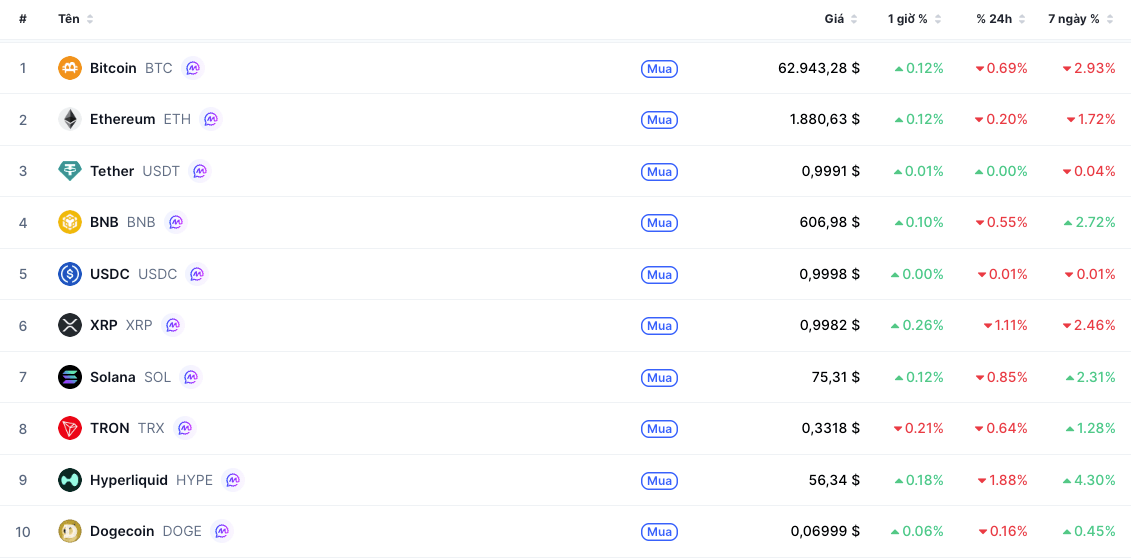Click the Mua button in BNB row
This screenshot has width=1131, height=560.
(x=659, y=223)
